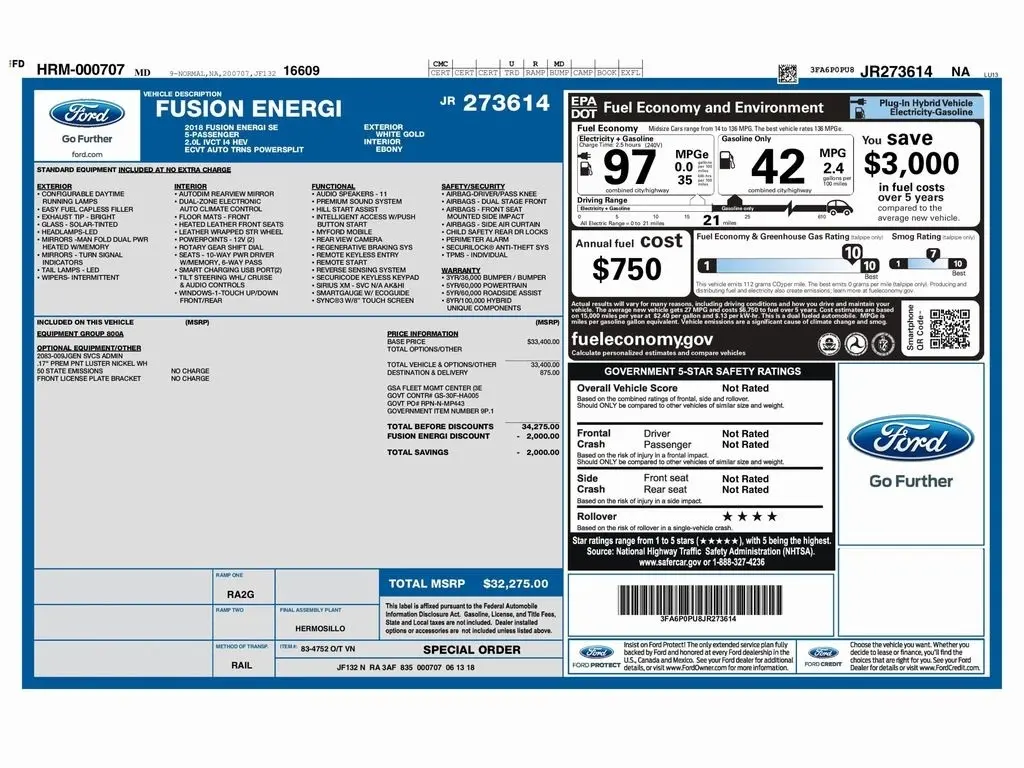Click the TOTAL BEFORE DISCOUNTS 34,275.00 line
The height and width of the screenshot is (768, 1024).
[x=473, y=426]
